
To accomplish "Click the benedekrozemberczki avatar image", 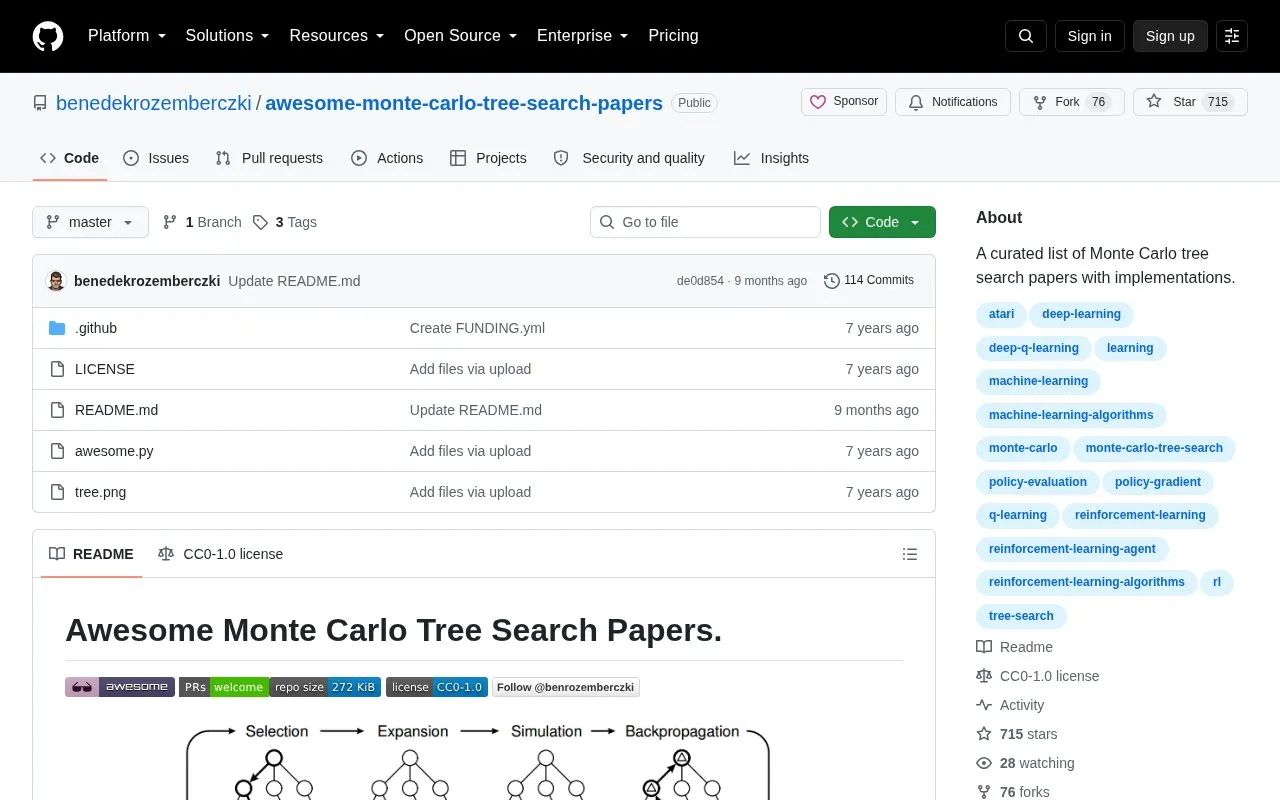I will (x=57, y=281).
